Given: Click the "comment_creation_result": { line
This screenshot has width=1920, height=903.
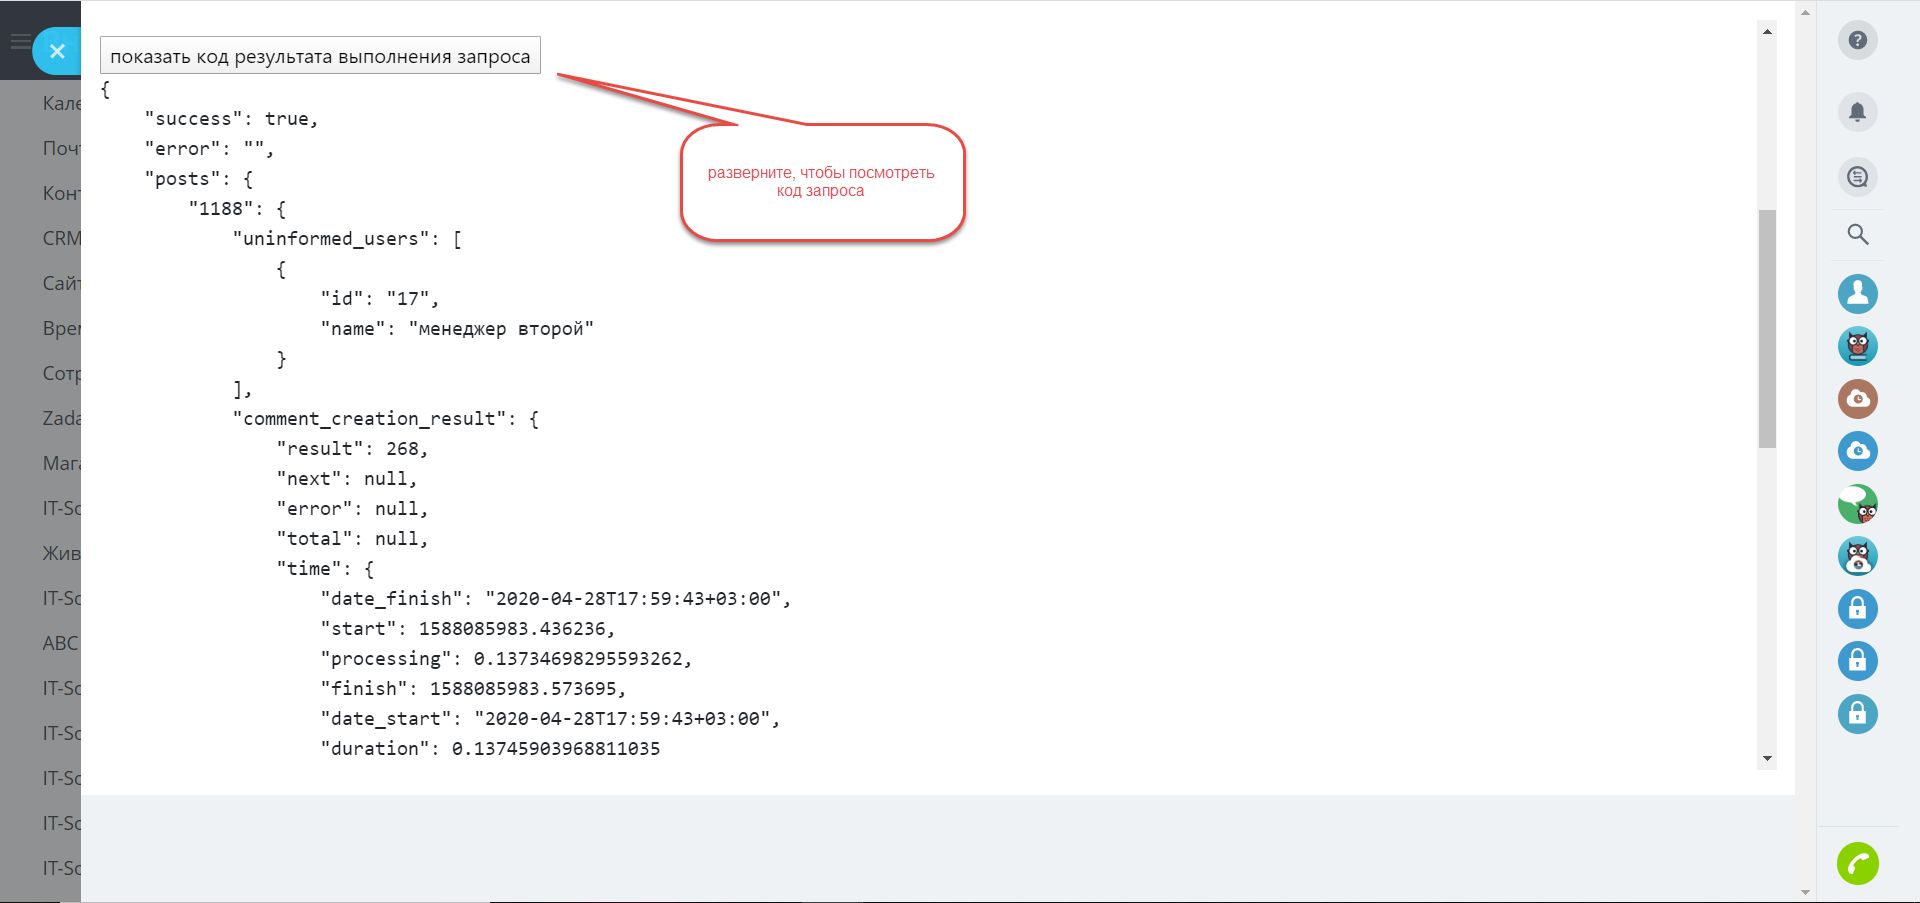Looking at the screenshot, I should (386, 419).
